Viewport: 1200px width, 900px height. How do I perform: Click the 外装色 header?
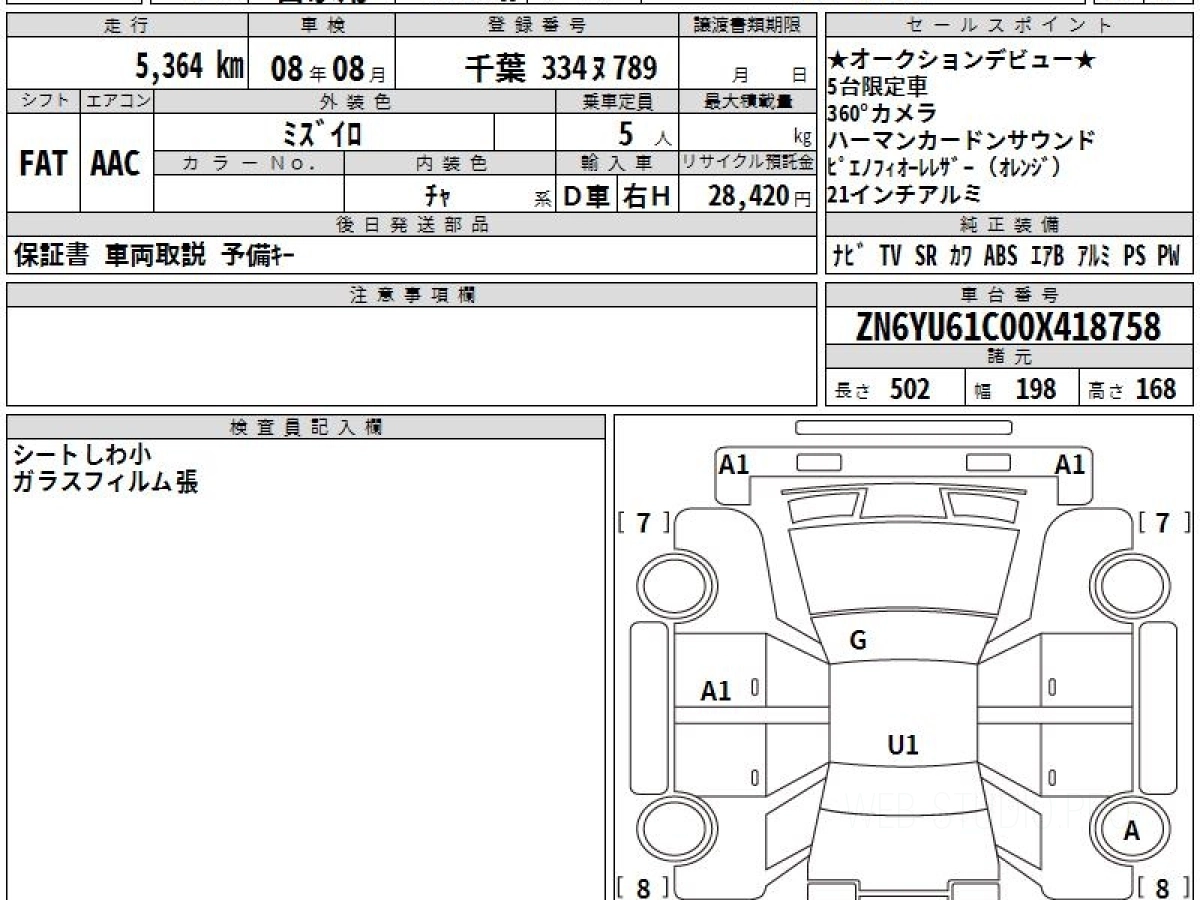pyautogui.click(x=355, y=101)
